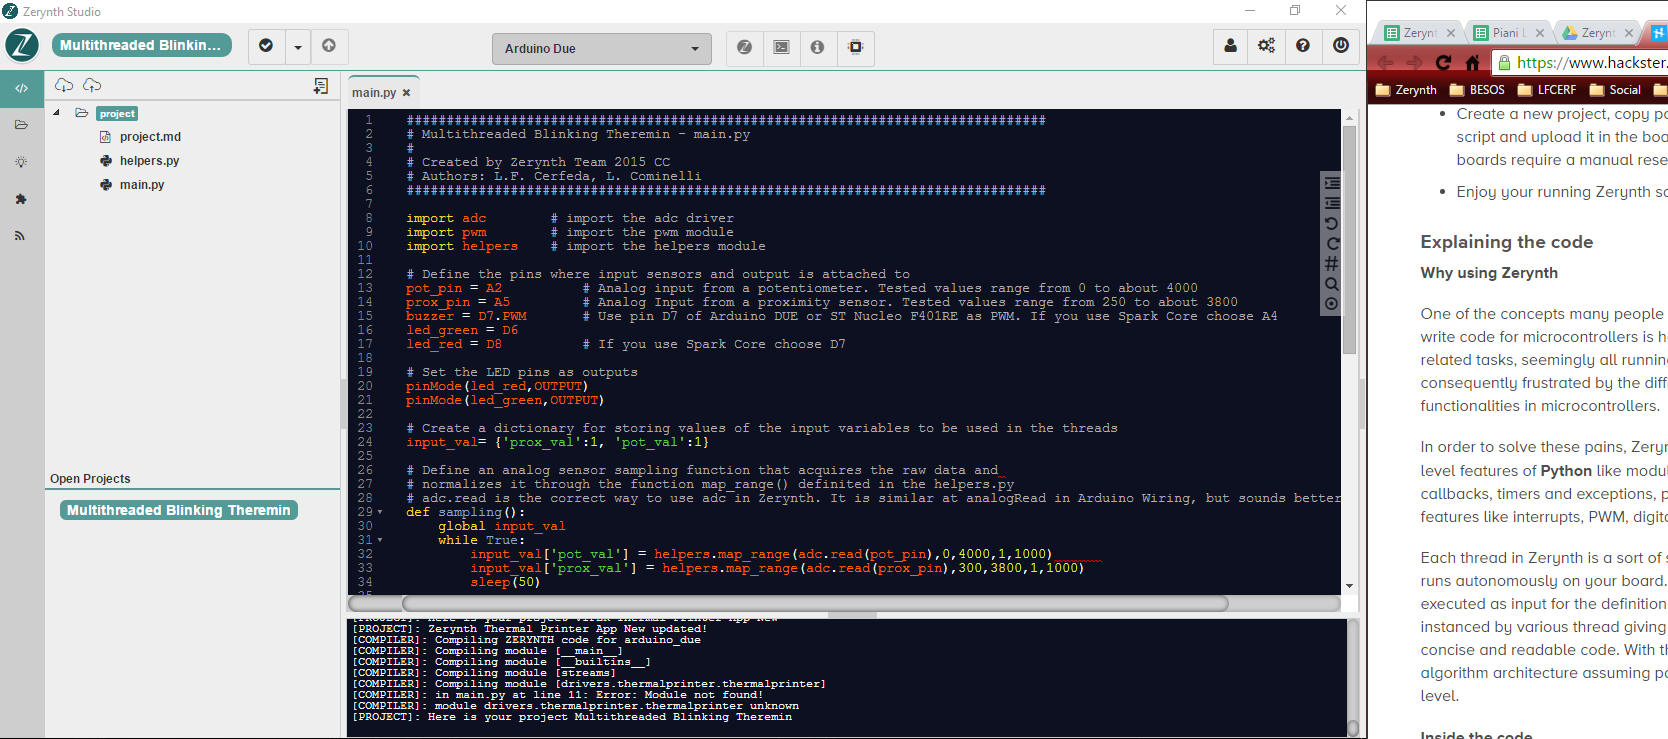The width and height of the screenshot is (1668, 739).
Task: Click the verify project checkmark icon
Action: [266, 46]
